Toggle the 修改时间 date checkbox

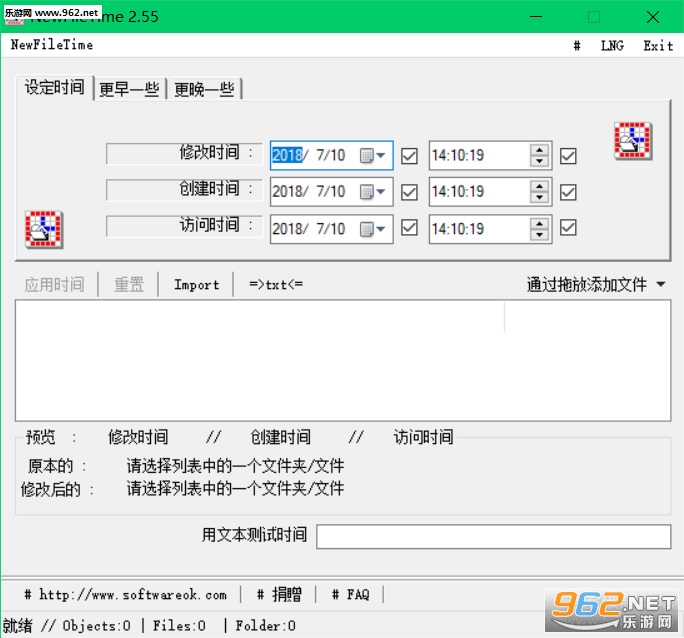pyautogui.click(x=409, y=156)
